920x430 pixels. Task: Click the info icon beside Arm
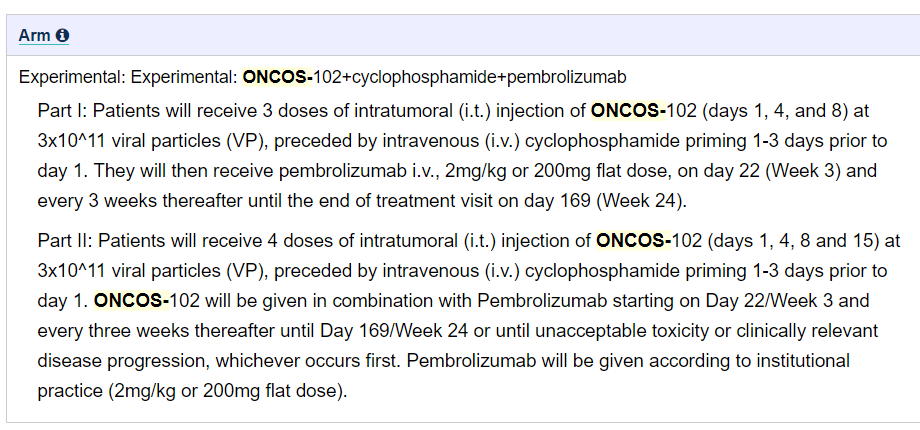tap(62, 35)
